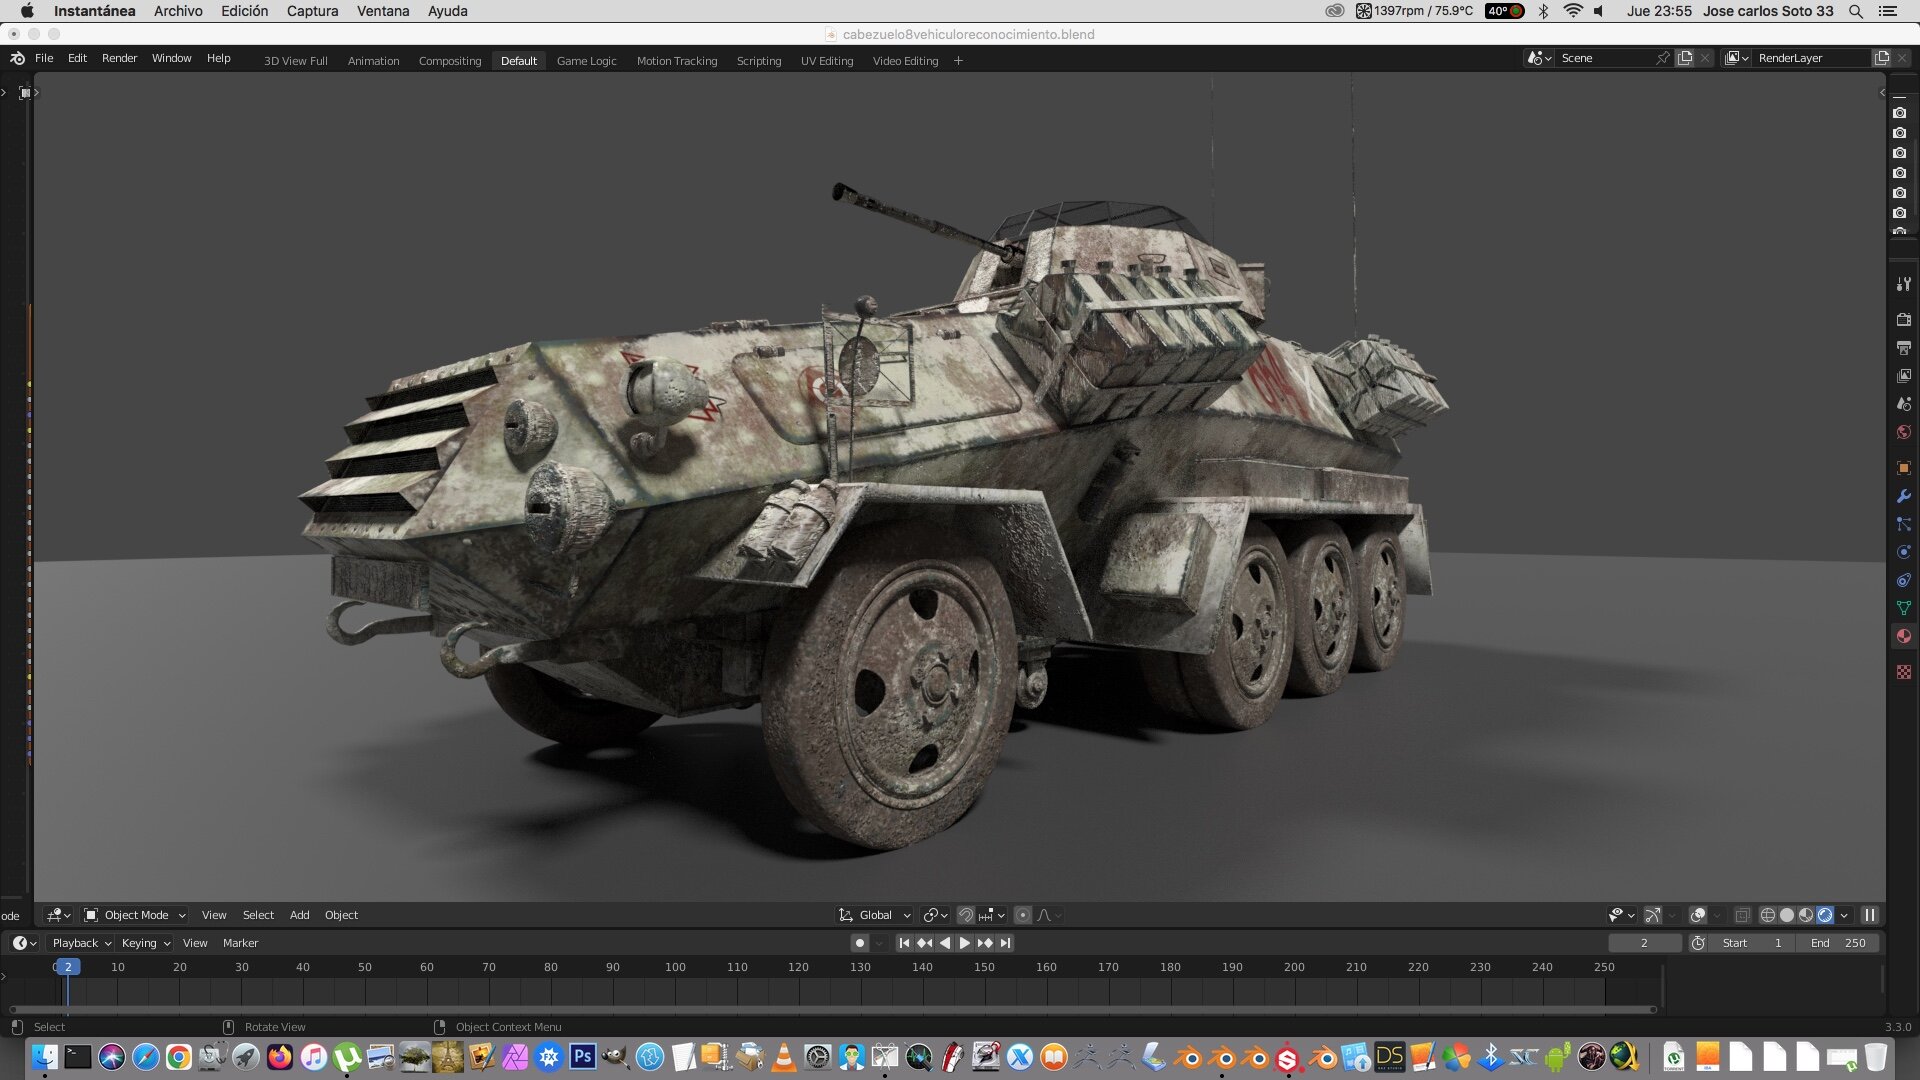Switch to the Animation workspace tab

pos(373,61)
